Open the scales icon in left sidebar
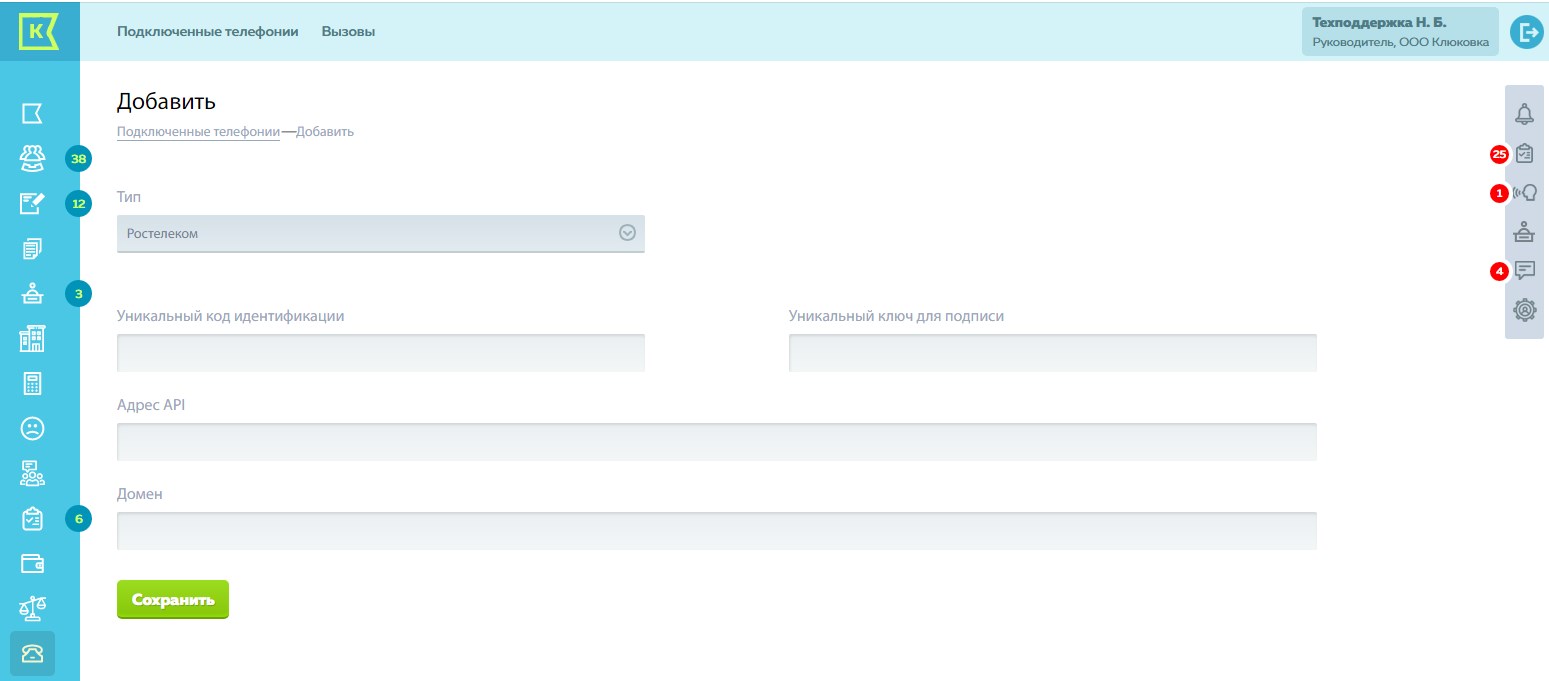This screenshot has width=1549, height=681. [33, 608]
